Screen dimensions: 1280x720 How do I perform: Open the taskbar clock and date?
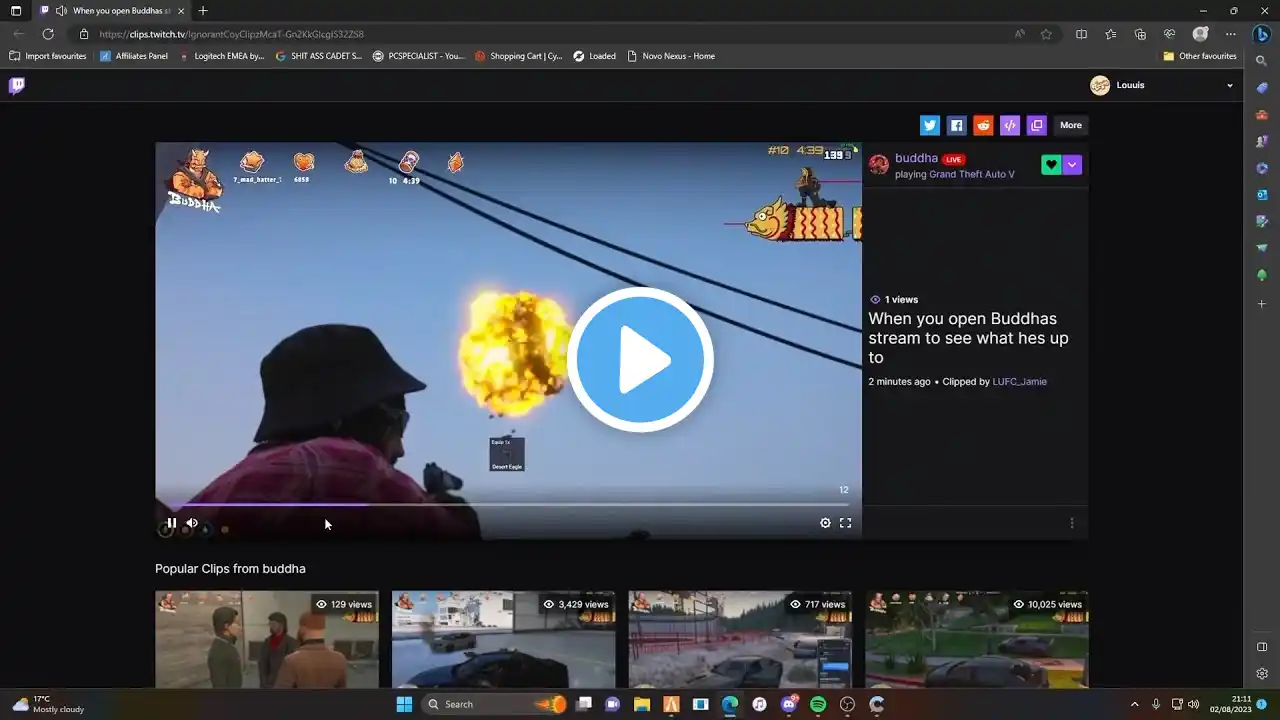click(x=1230, y=704)
